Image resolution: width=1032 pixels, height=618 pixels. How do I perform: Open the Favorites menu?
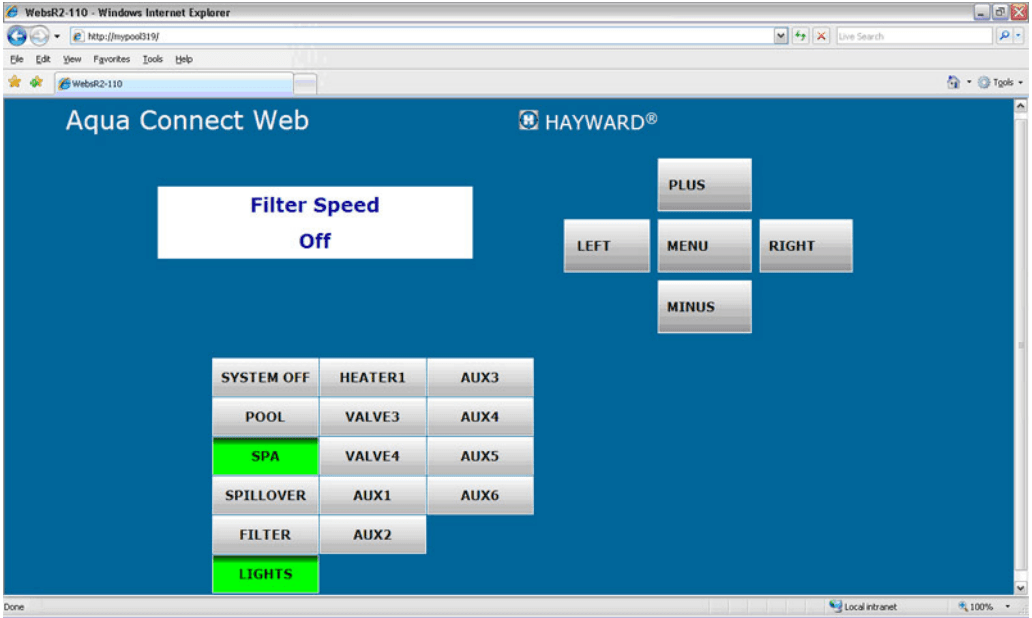pyautogui.click(x=111, y=59)
